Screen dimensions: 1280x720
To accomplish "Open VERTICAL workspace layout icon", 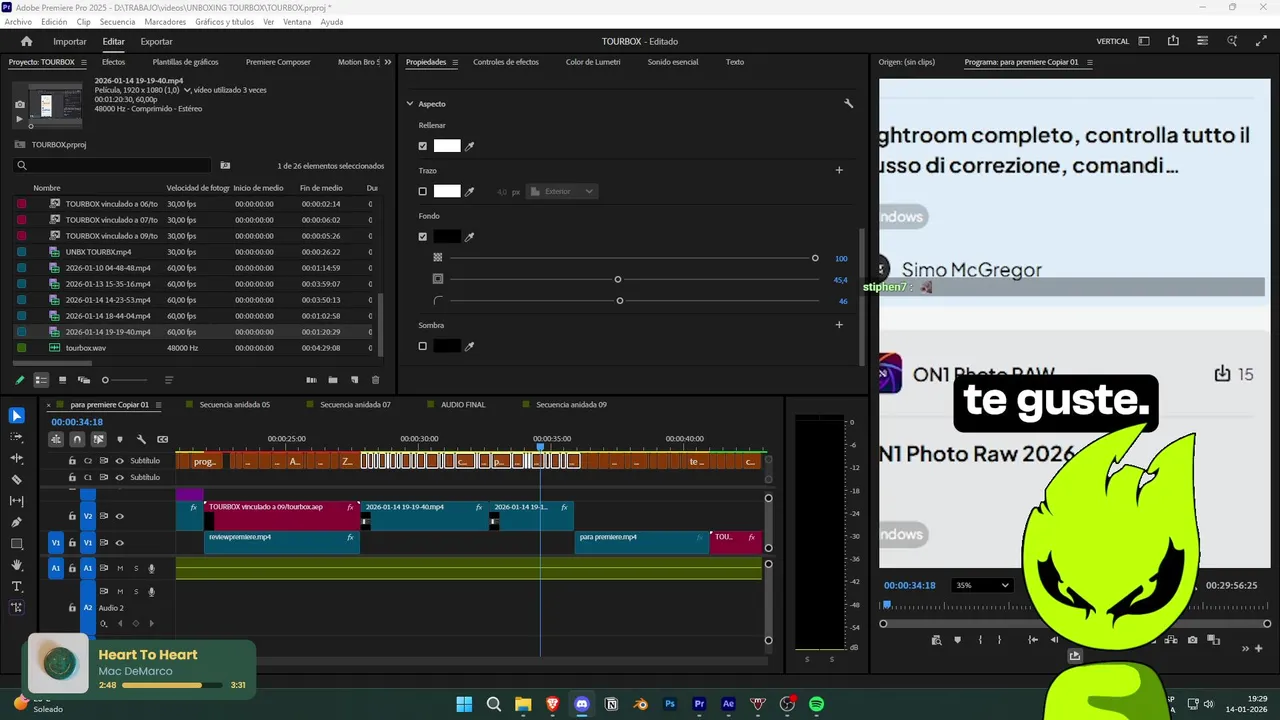I will point(1144,41).
